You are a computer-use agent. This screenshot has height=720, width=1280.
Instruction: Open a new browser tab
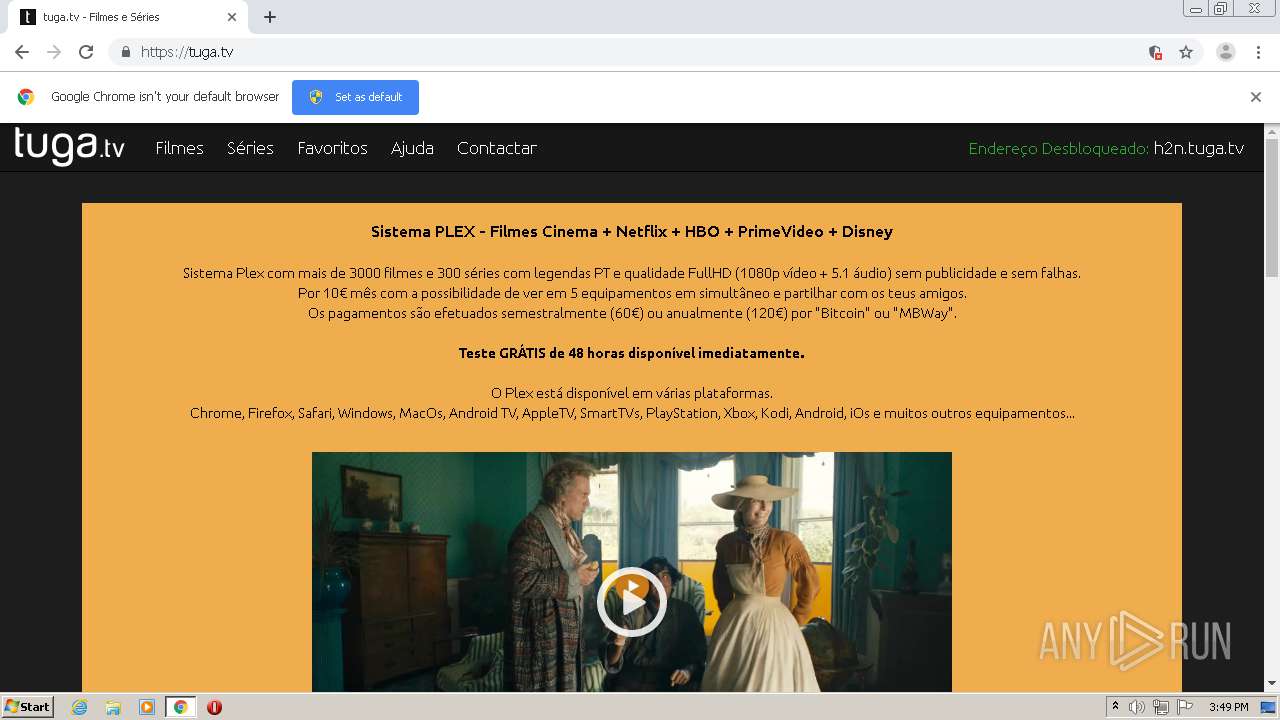270,17
